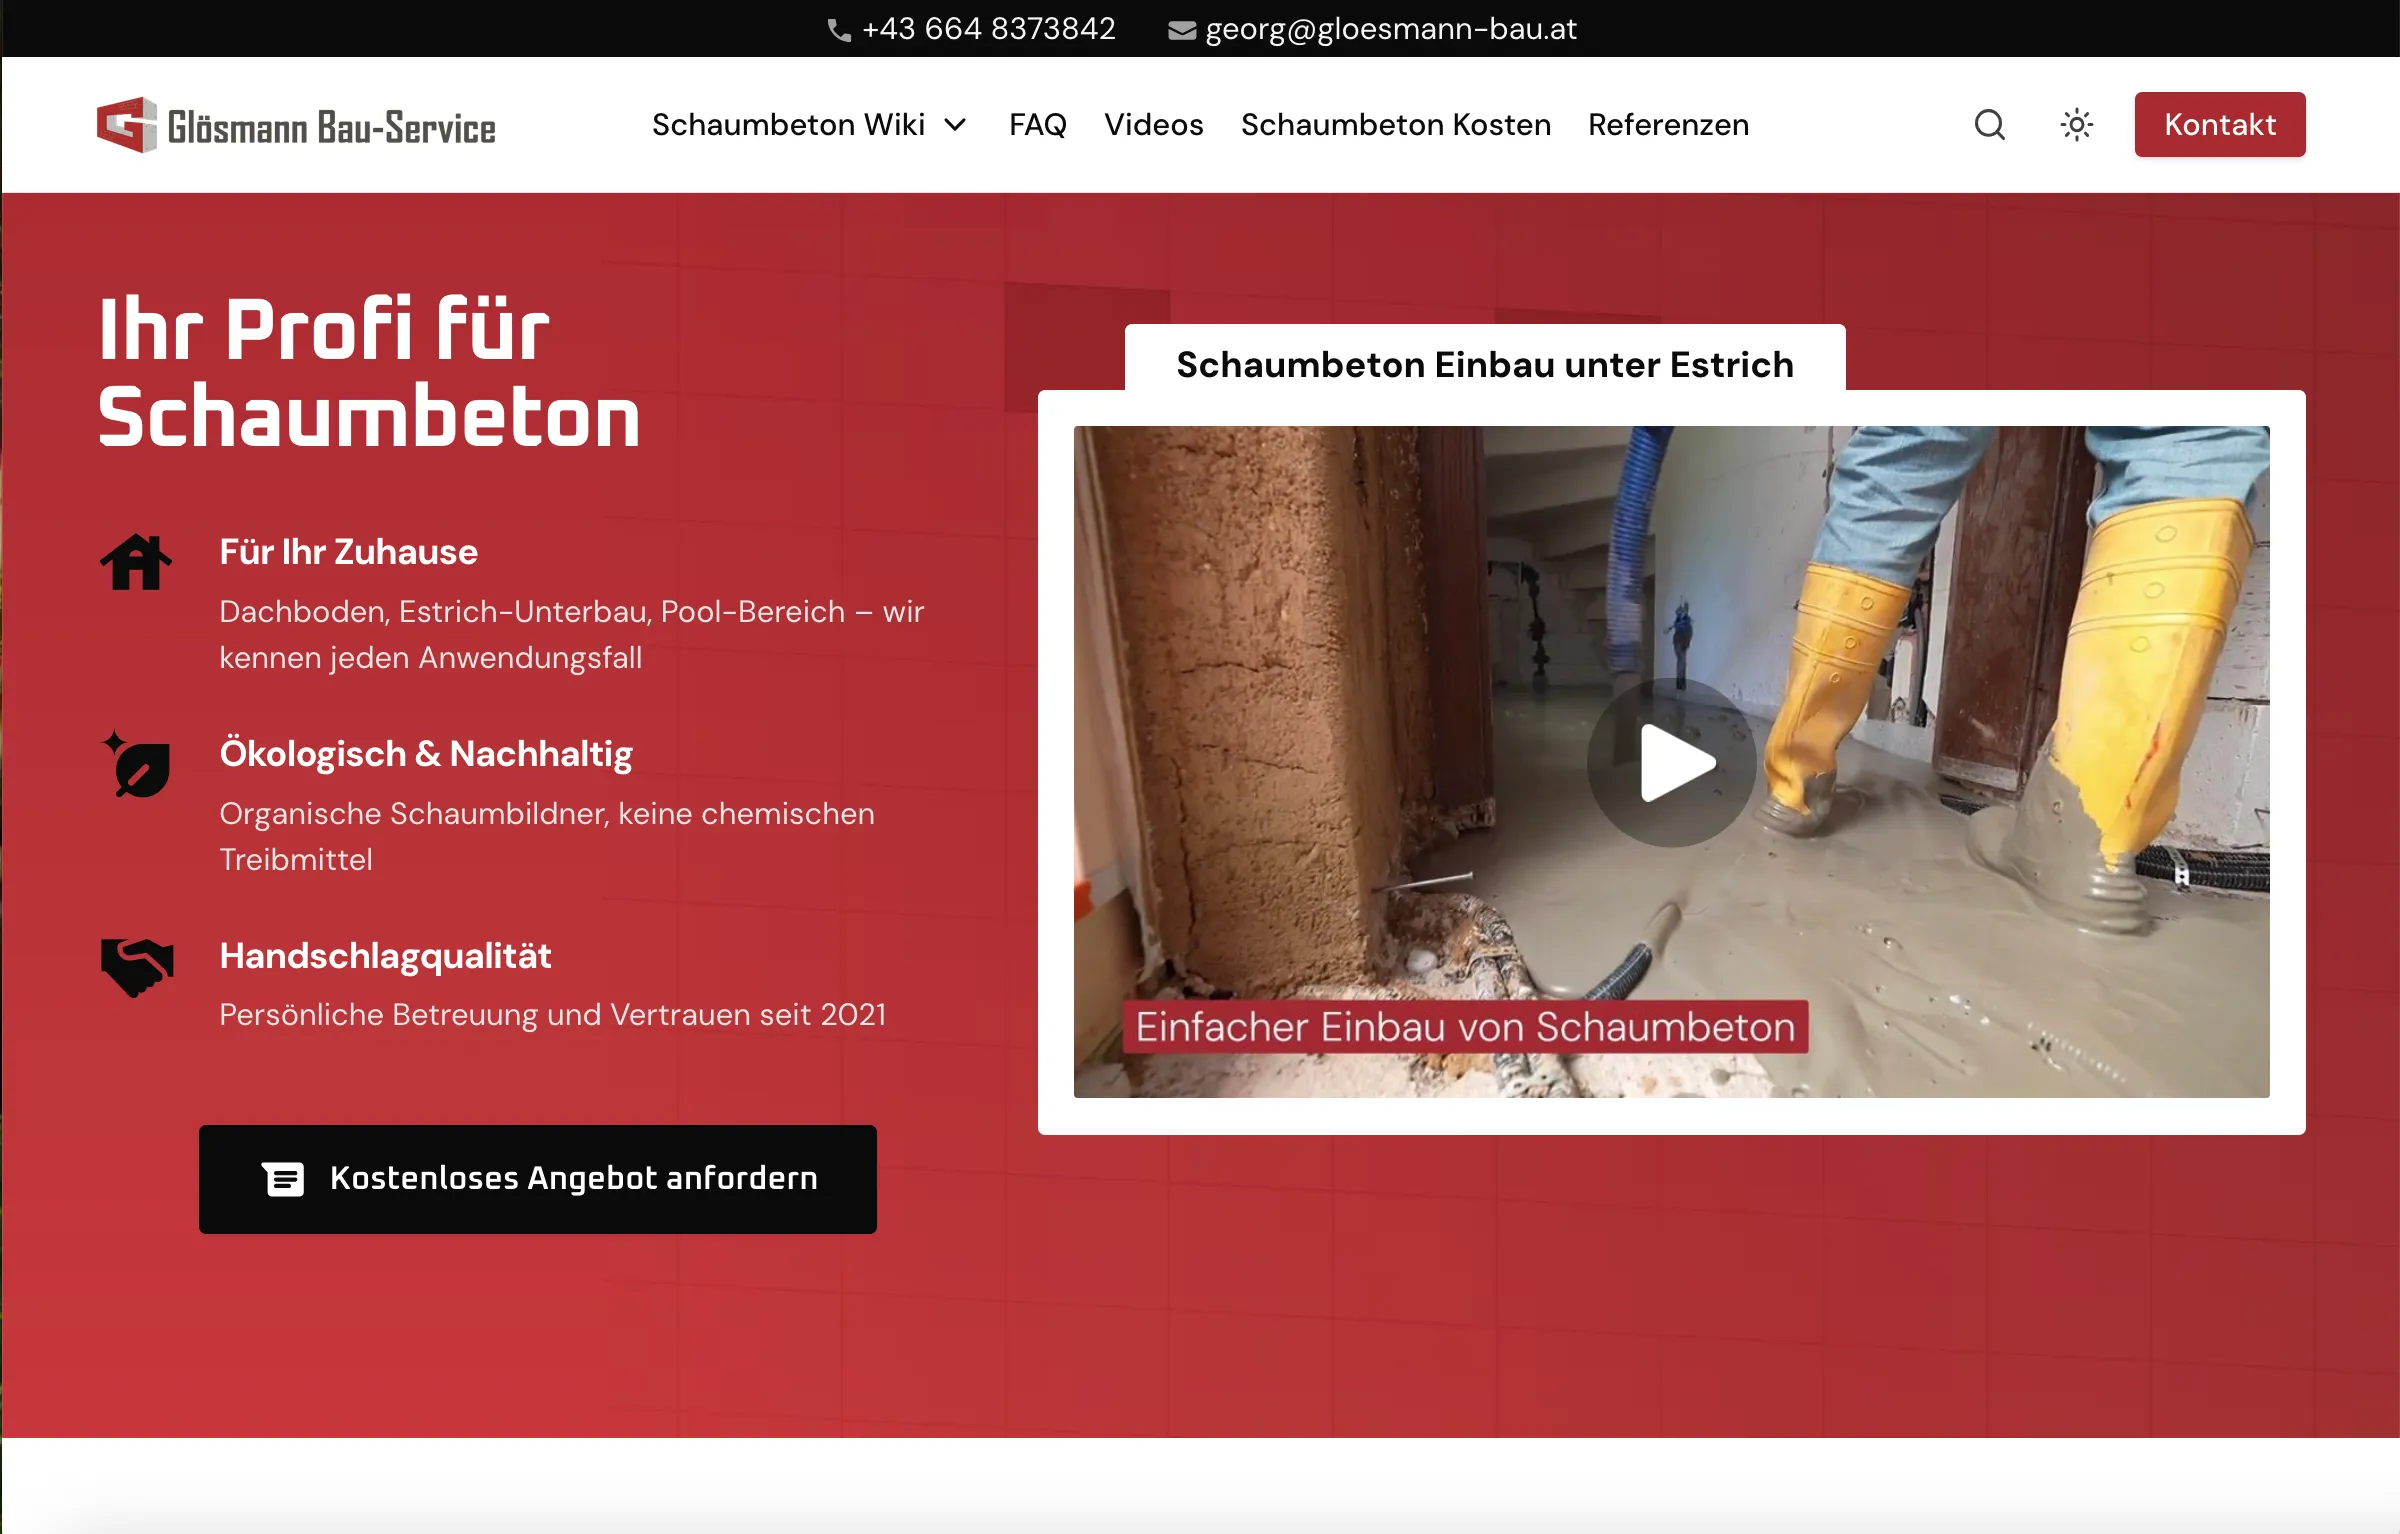Open the Referenzen section
Image resolution: width=2400 pixels, height=1534 pixels.
point(1667,124)
